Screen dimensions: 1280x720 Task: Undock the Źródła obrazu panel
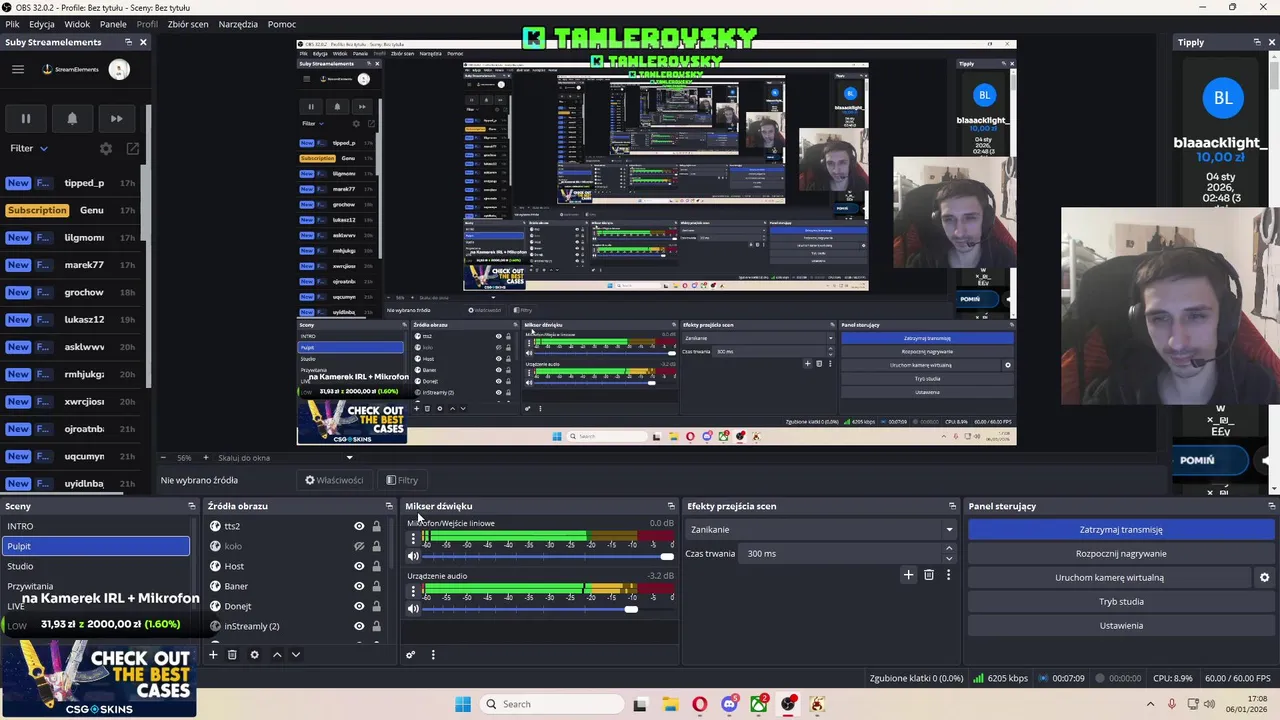coord(389,506)
